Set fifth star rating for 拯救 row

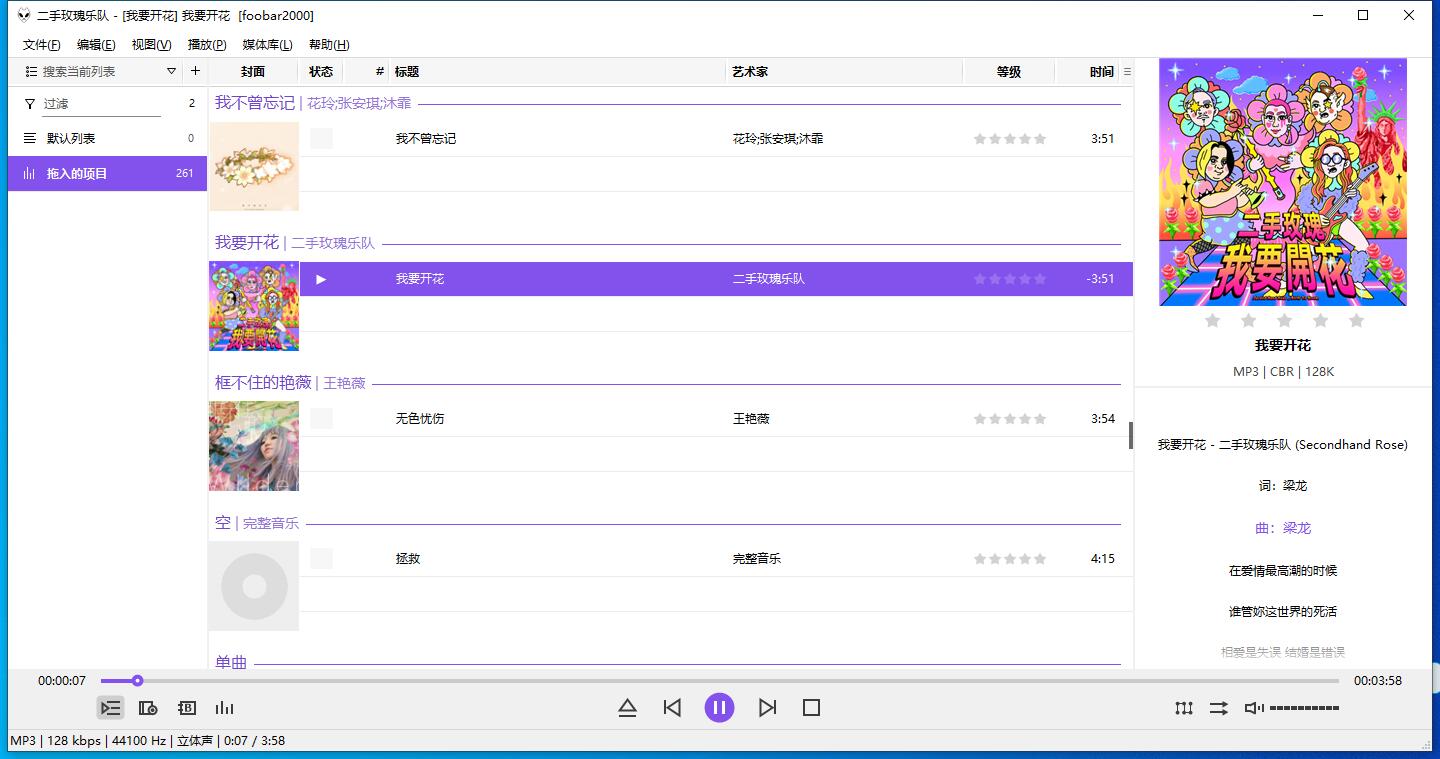tap(1040, 559)
